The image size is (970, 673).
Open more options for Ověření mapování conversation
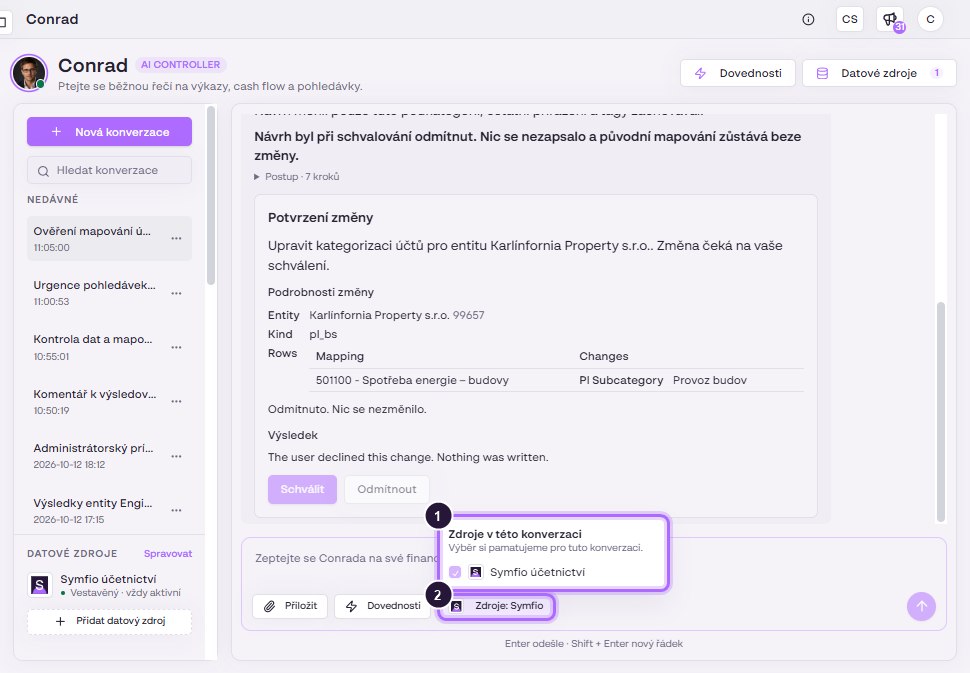point(176,238)
